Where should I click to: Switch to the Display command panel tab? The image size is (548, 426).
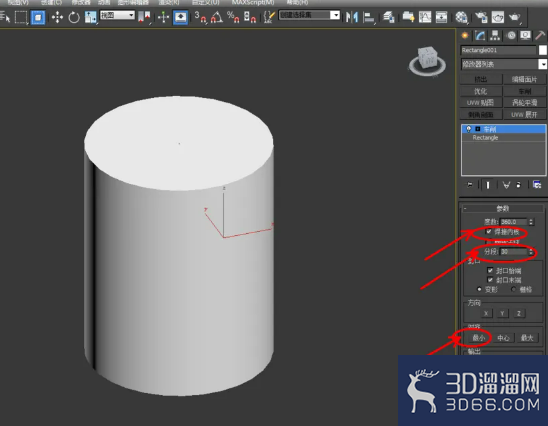click(525, 35)
